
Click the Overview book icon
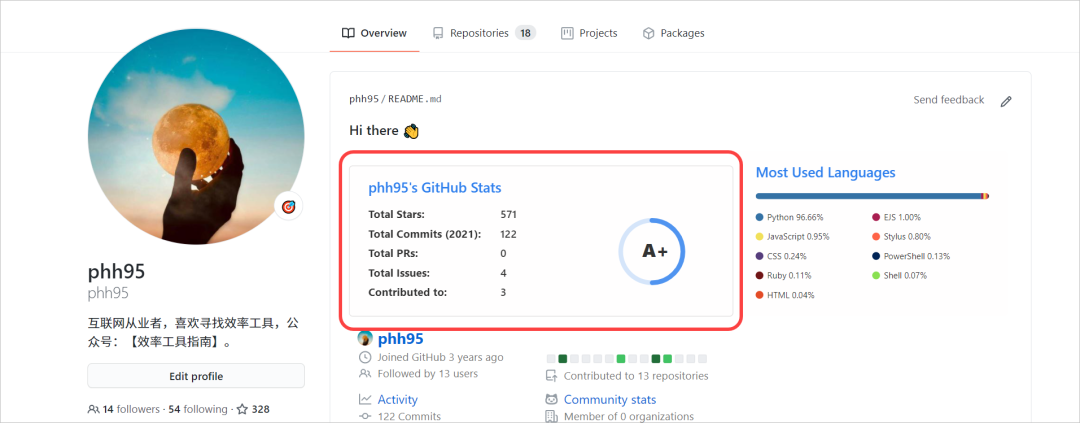[x=349, y=33]
